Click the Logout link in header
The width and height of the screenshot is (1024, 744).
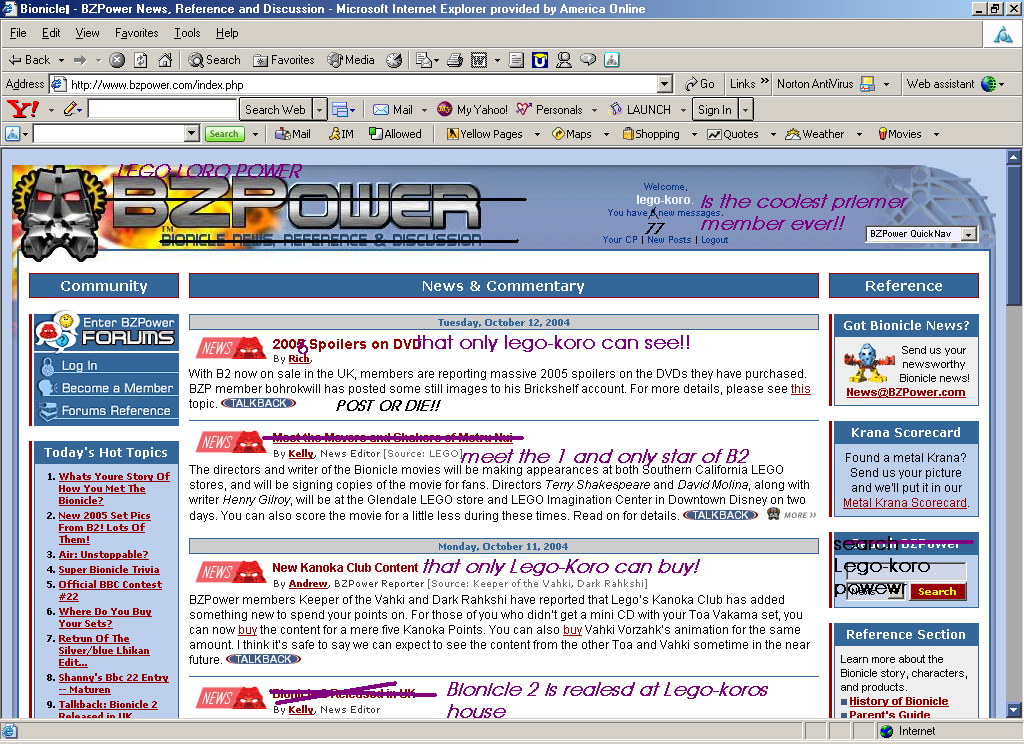pyautogui.click(x=714, y=240)
